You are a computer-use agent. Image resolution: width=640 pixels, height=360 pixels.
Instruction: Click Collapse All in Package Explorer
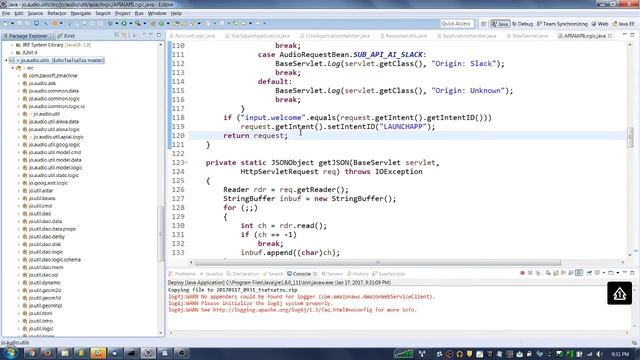tap(118, 36)
